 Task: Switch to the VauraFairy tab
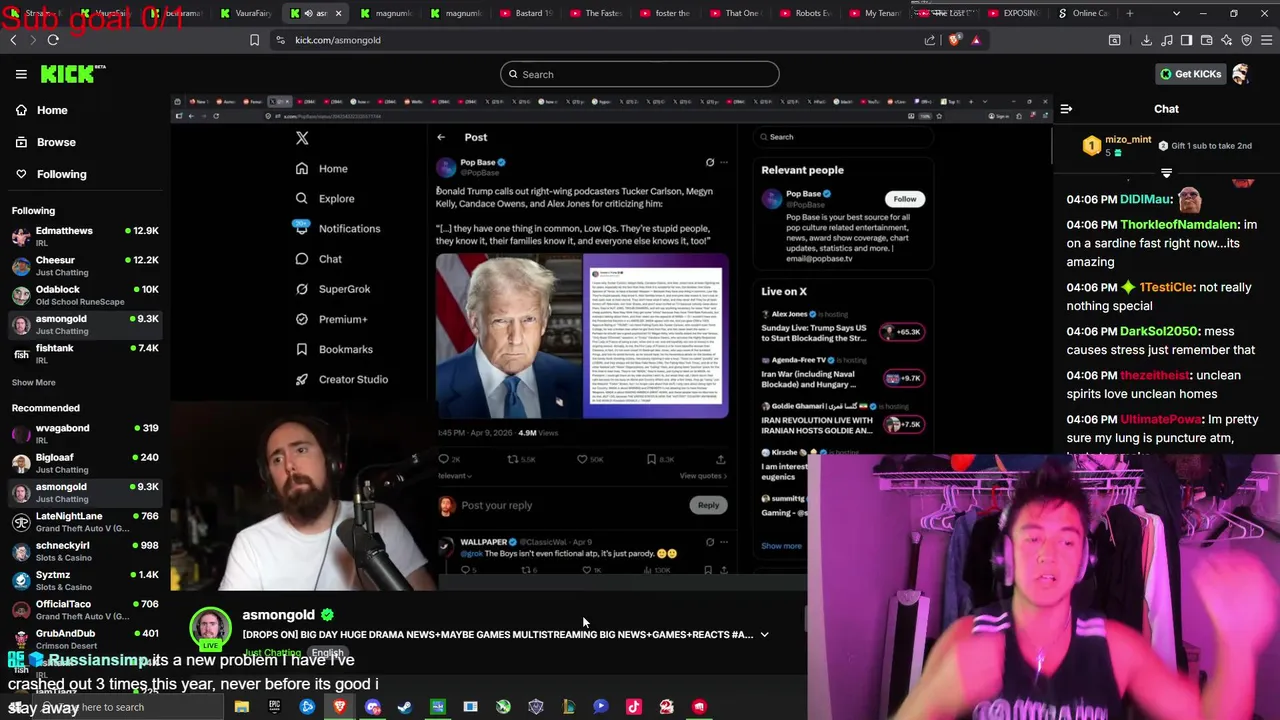click(247, 13)
